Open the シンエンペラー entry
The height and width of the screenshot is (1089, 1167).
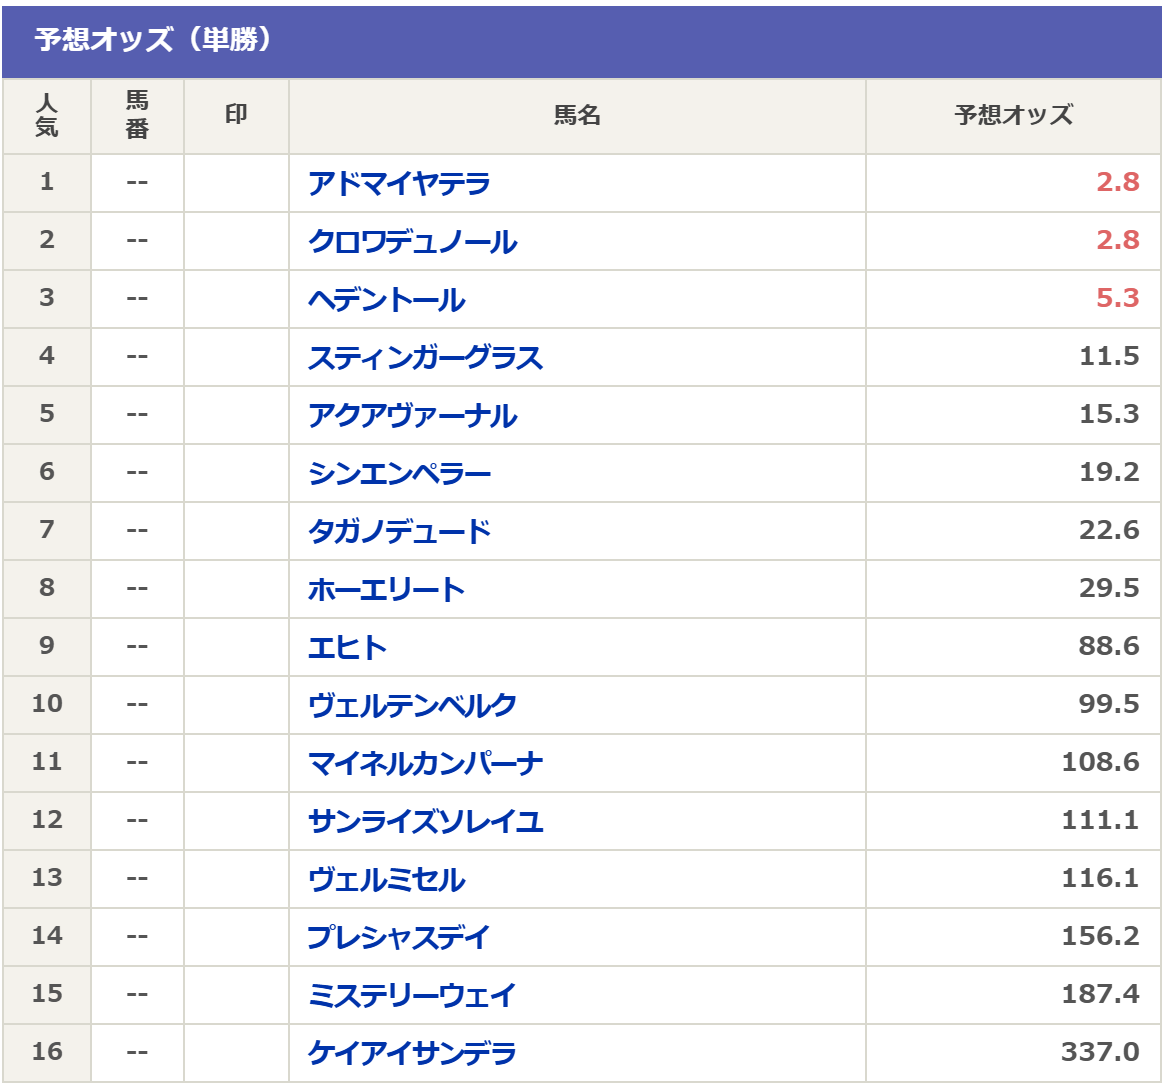399,473
